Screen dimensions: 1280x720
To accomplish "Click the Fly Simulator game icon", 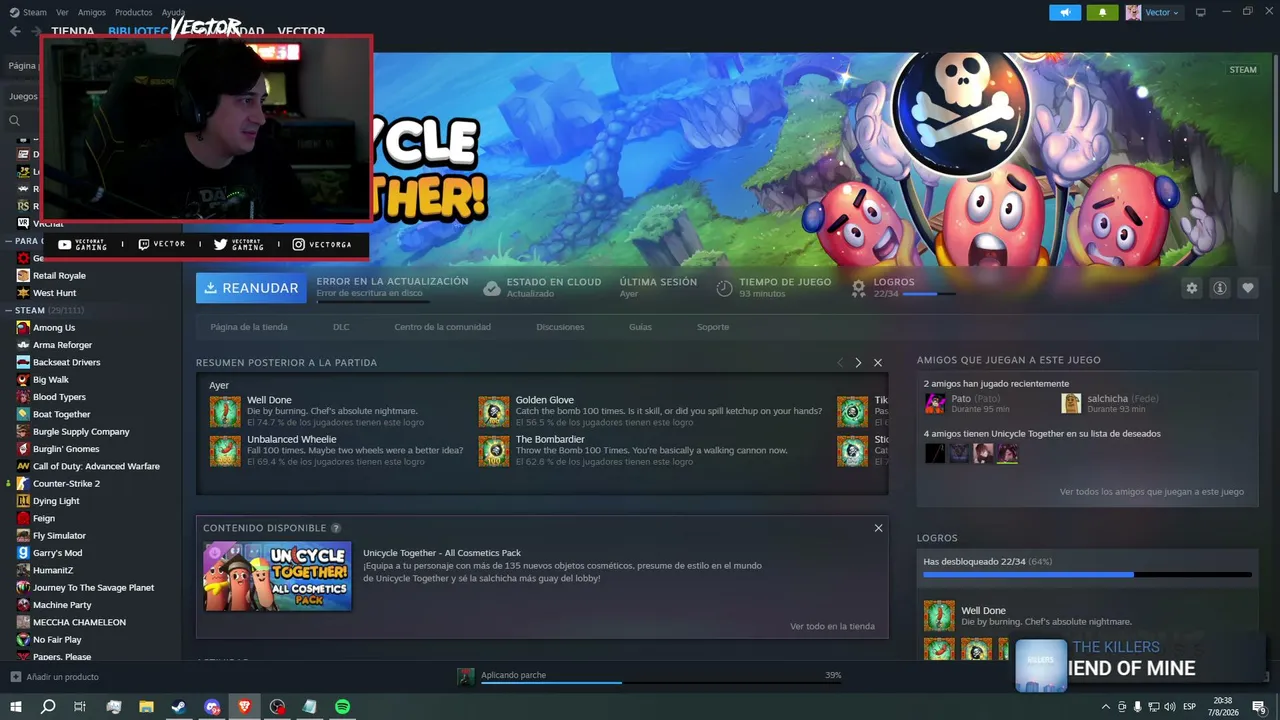I will [23, 536].
